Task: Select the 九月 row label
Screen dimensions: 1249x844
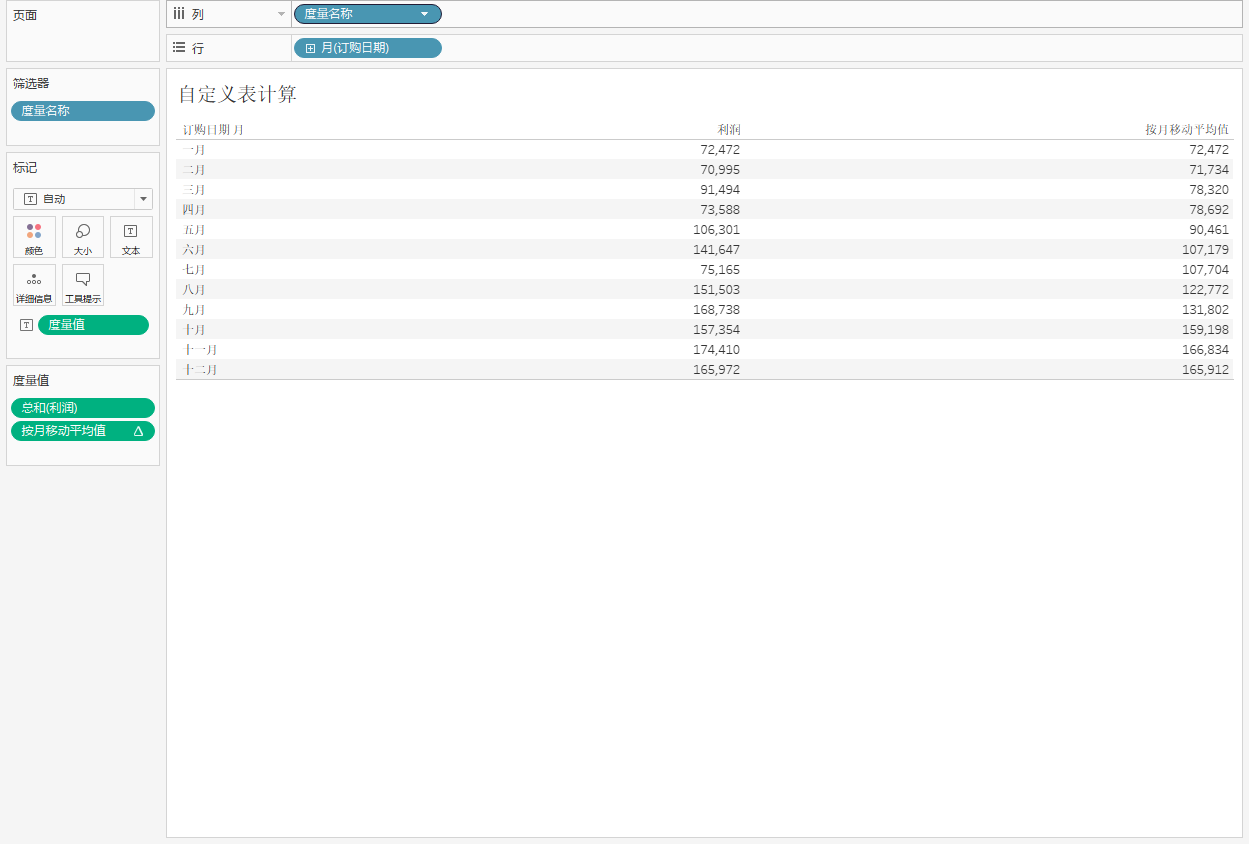Action: pyautogui.click(x=194, y=310)
